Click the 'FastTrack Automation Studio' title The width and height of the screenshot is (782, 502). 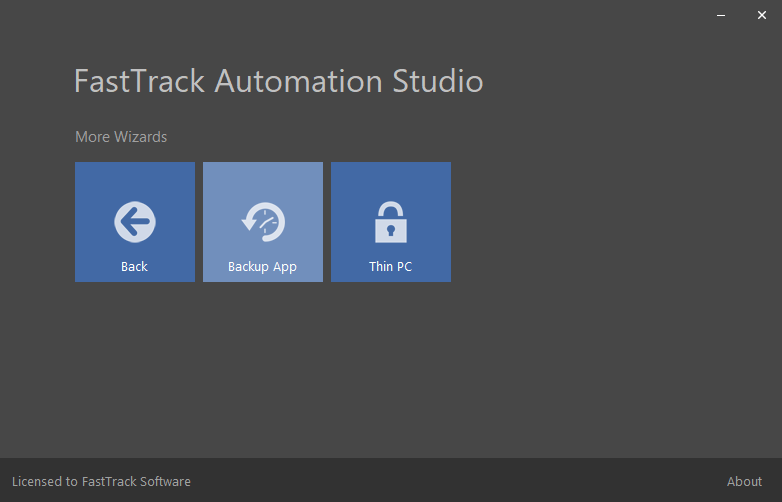(279, 81)
